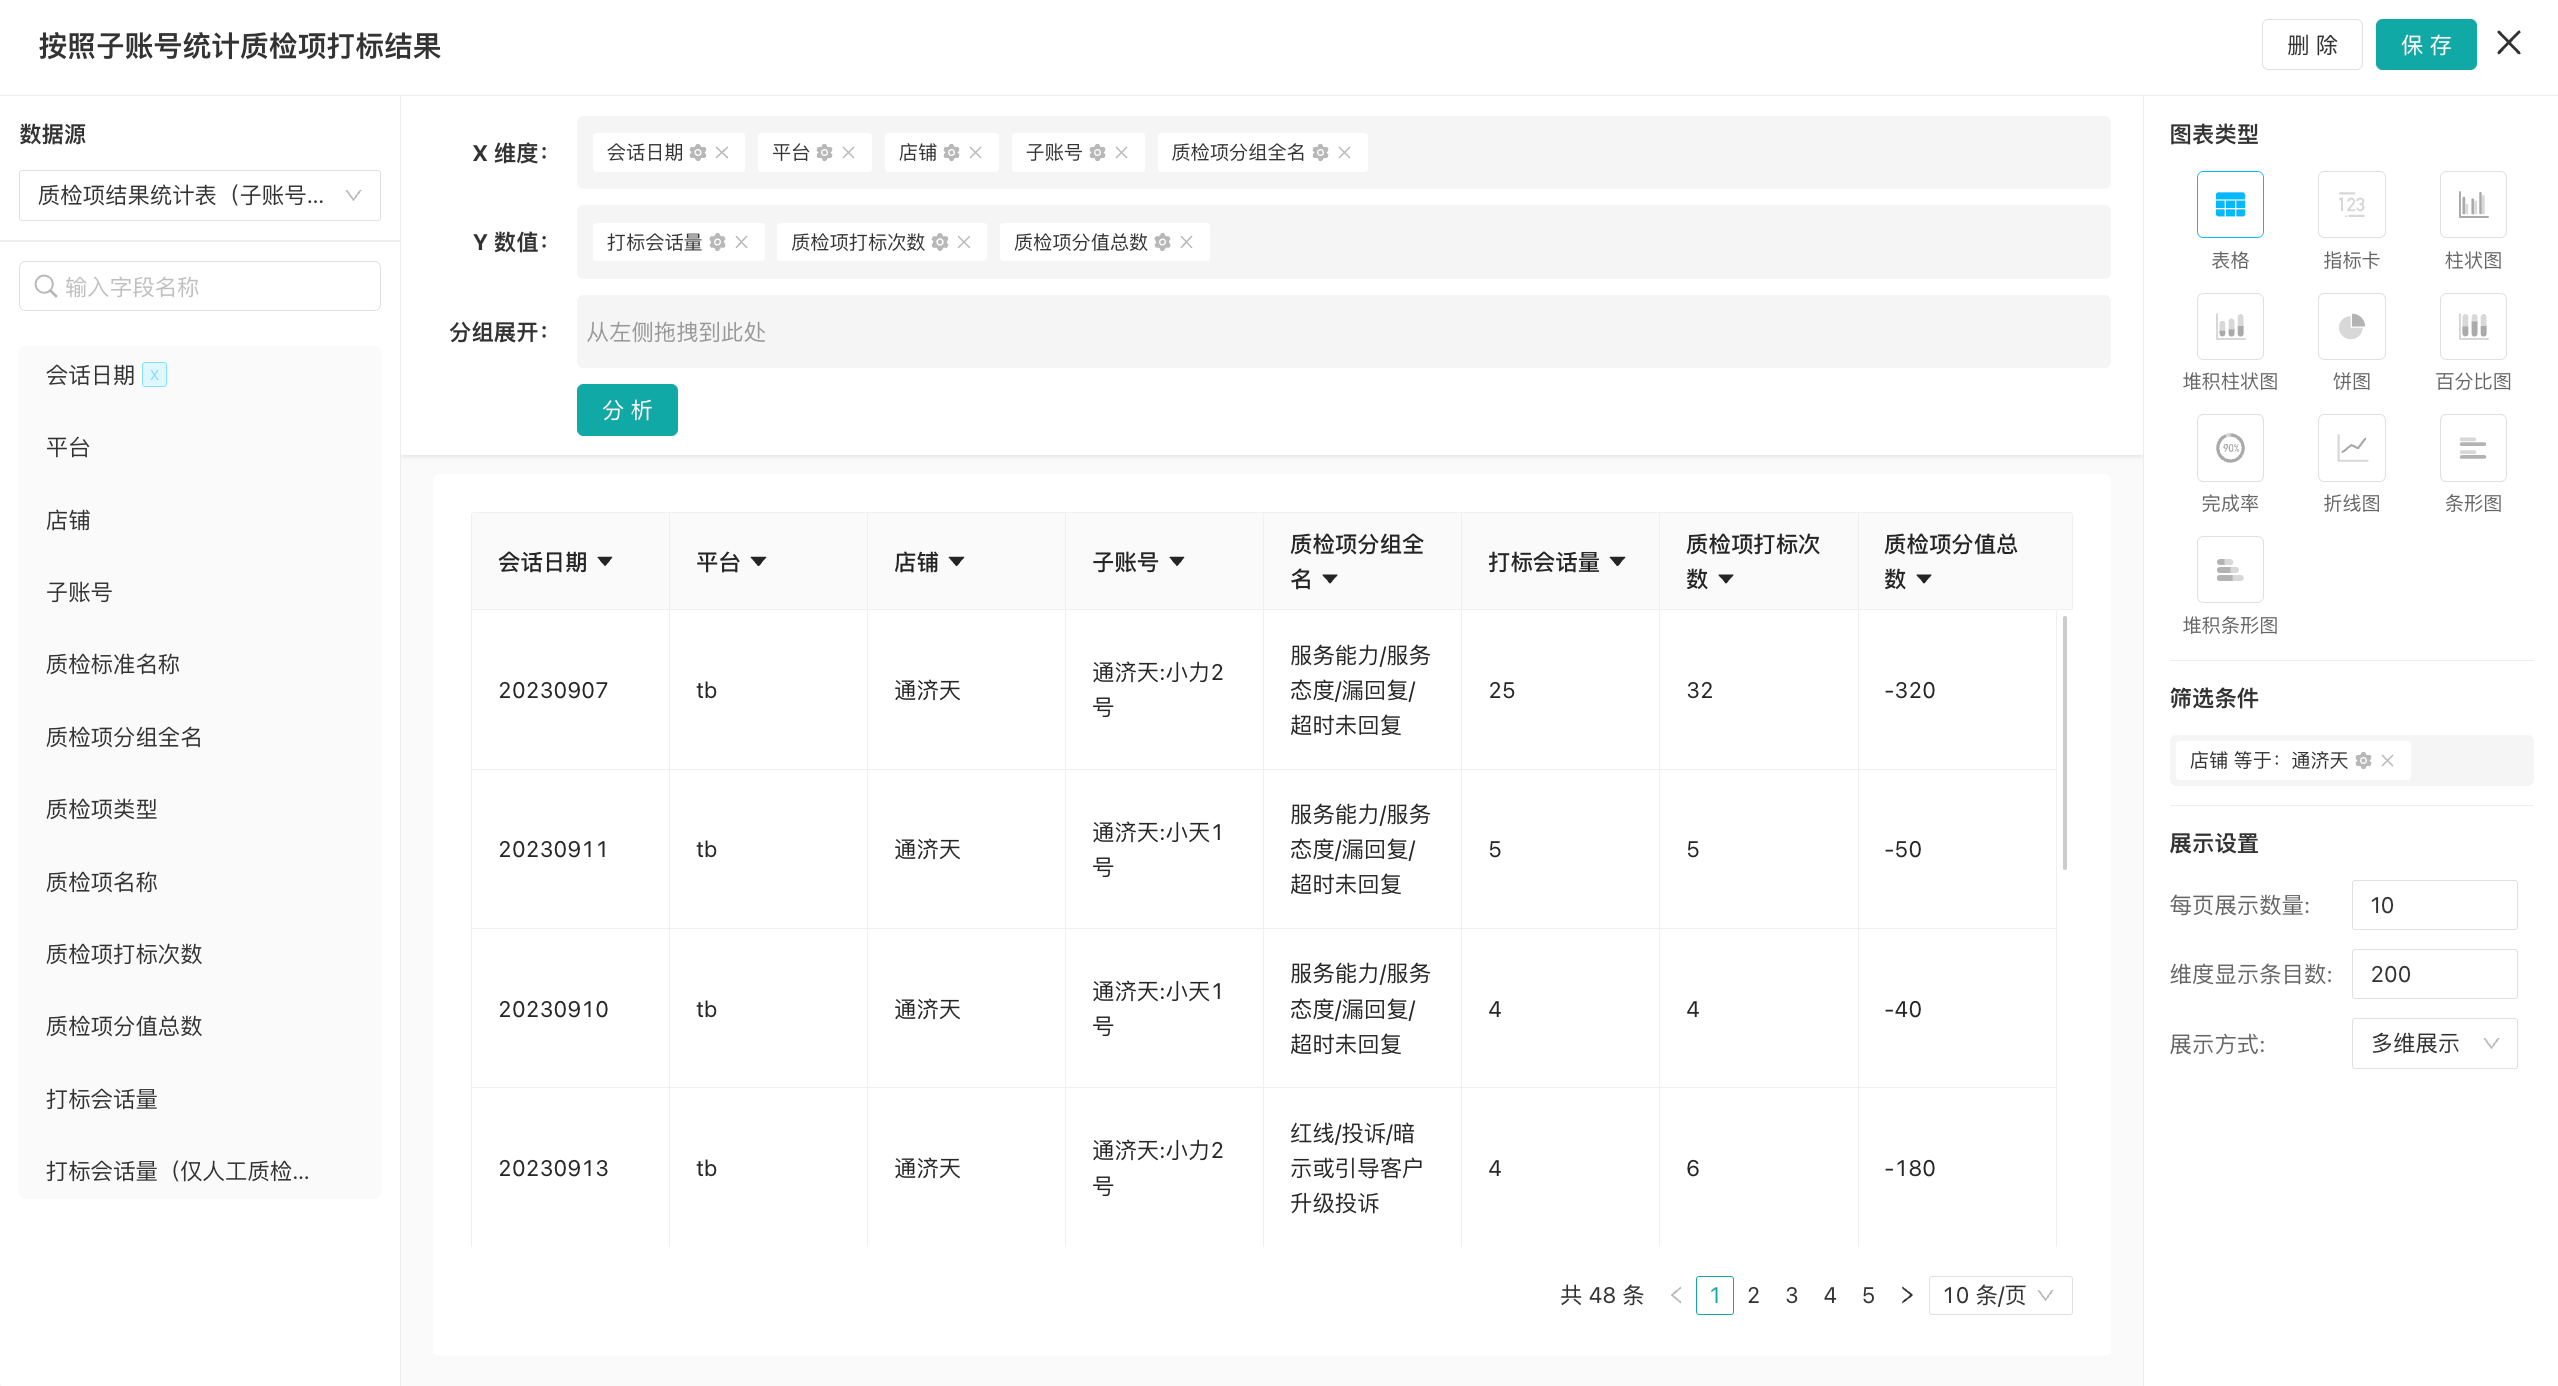Select 质检项名称 field in field list
Viewport: 2558px width, 1386px height.
[x=101, y=883]
